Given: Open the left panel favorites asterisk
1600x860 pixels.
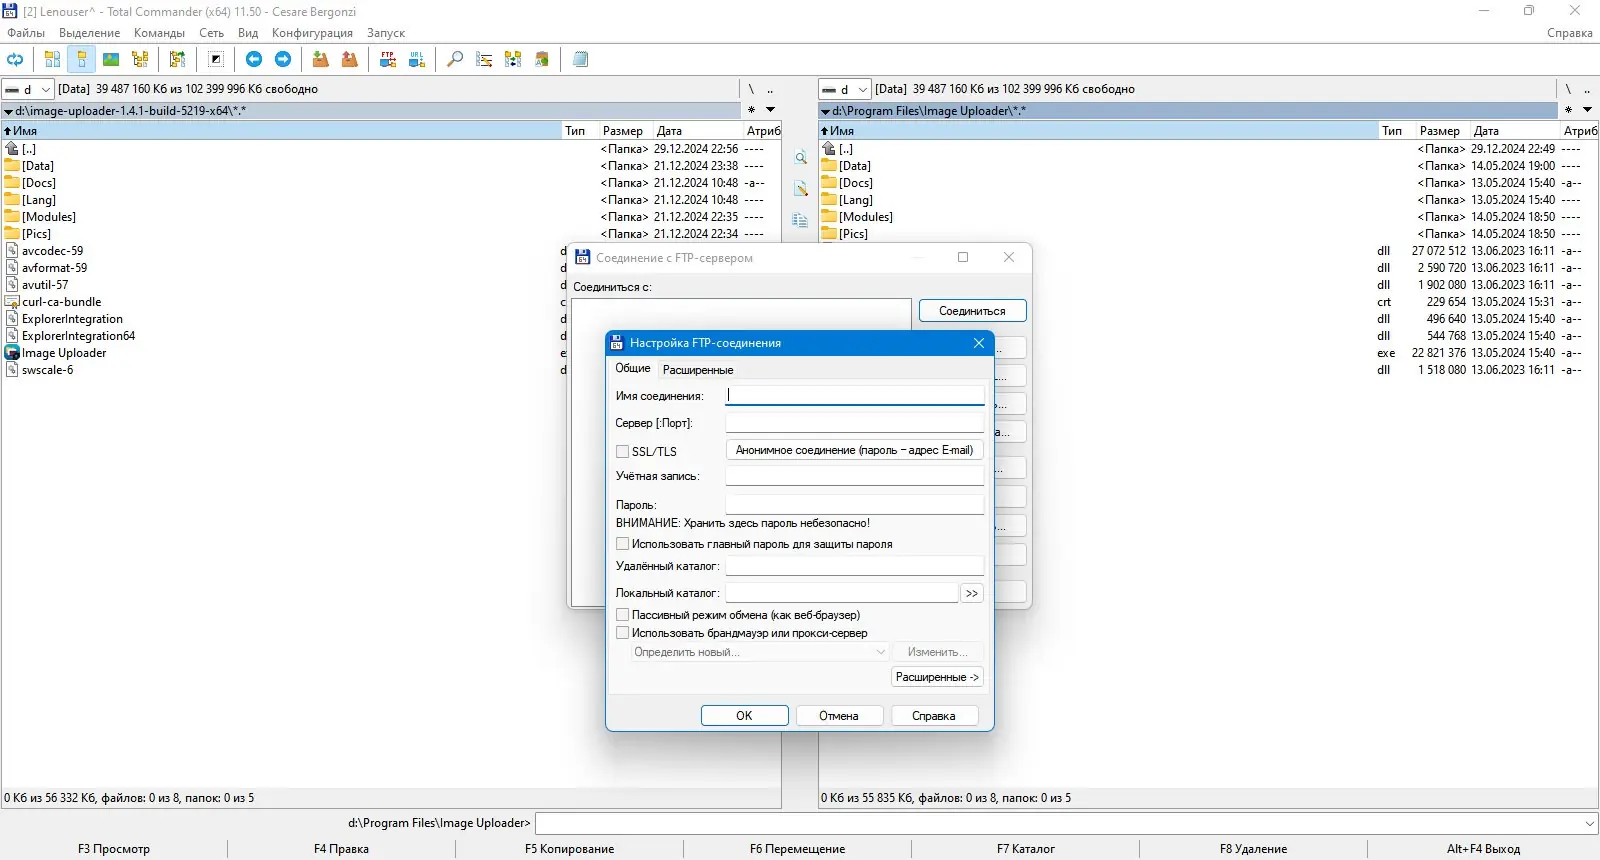Looking at the screenshot, I should pos(751,110).
